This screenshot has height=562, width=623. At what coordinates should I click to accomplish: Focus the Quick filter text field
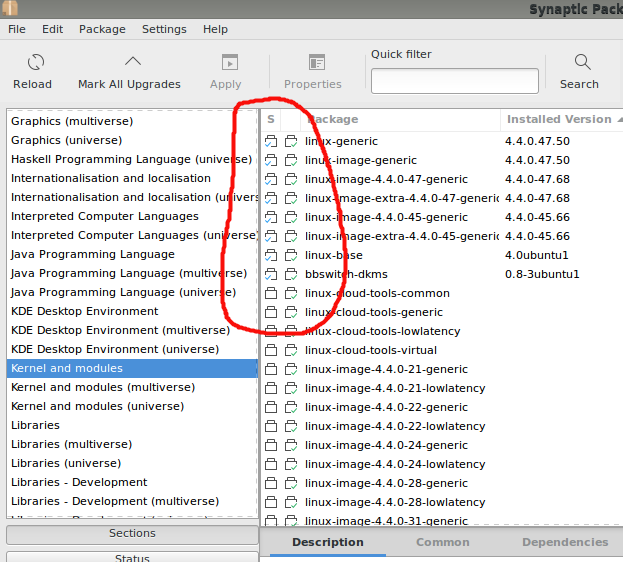[x=455, y=81]
